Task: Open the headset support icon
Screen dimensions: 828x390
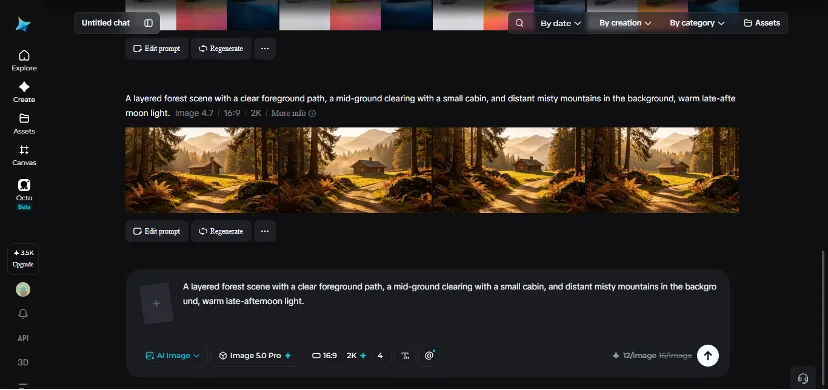Action: tap(803, 378)
